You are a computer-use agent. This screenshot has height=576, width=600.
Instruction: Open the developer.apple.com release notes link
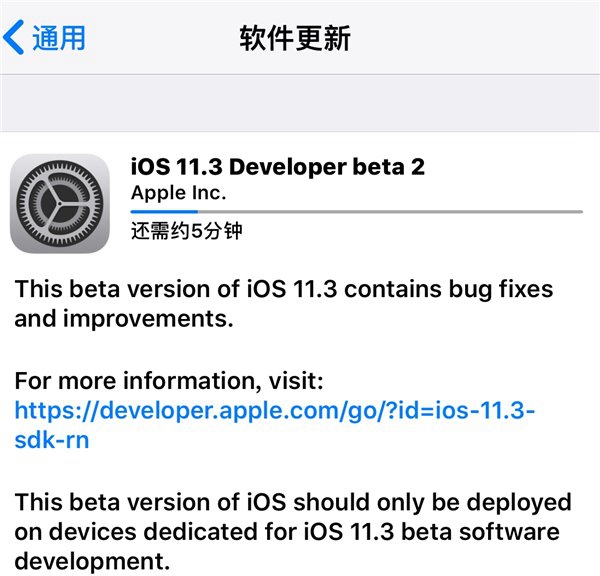click(275, 412)
